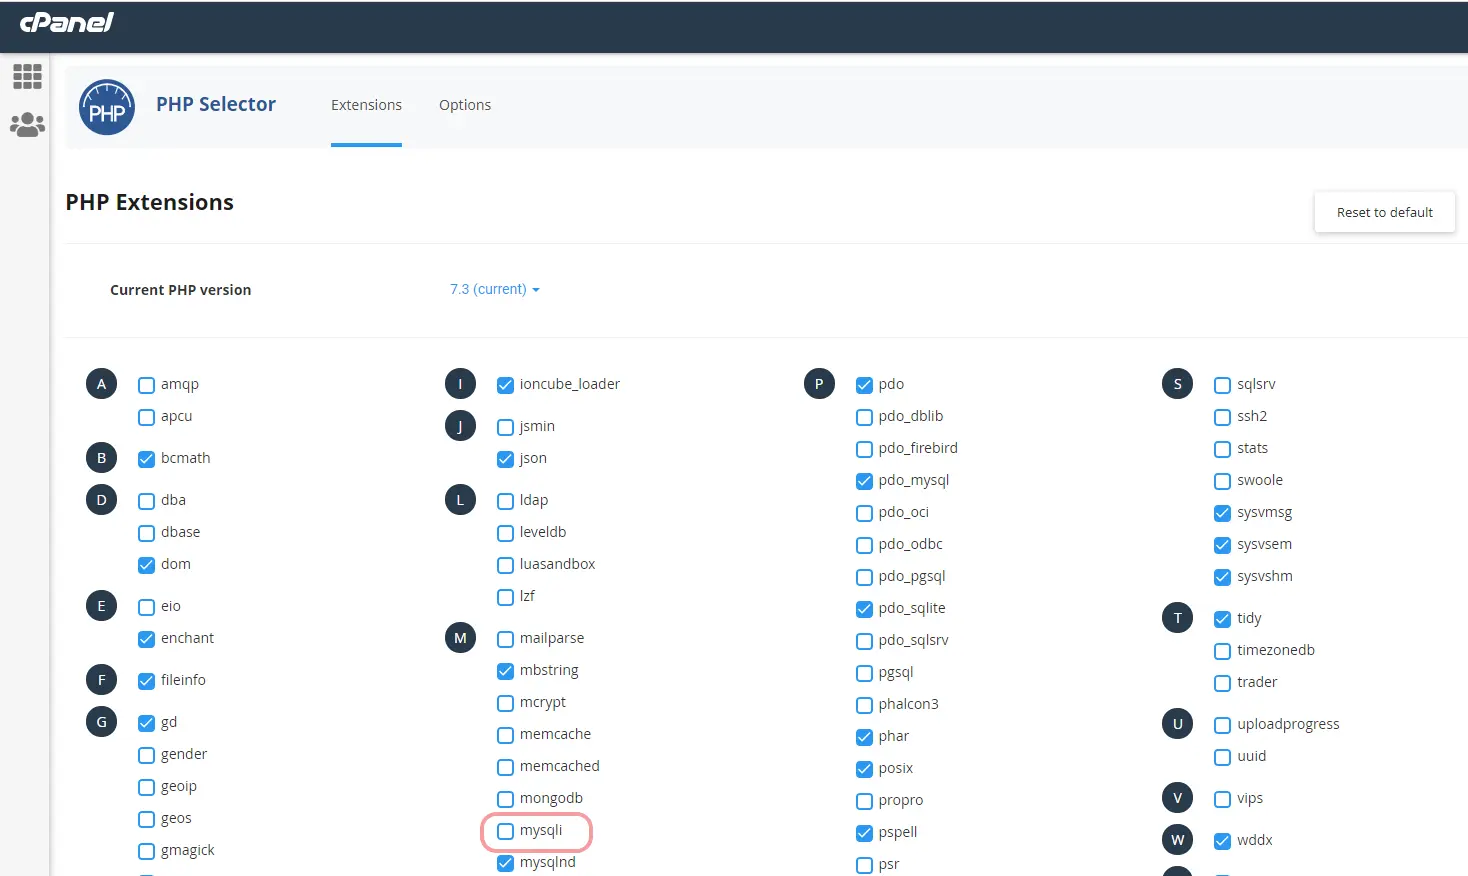The width and height of the screenshot is (1468, 876).
Task: Check the uploadprogress extension box
Action: pyautogui.click(x=1222, y=725)
